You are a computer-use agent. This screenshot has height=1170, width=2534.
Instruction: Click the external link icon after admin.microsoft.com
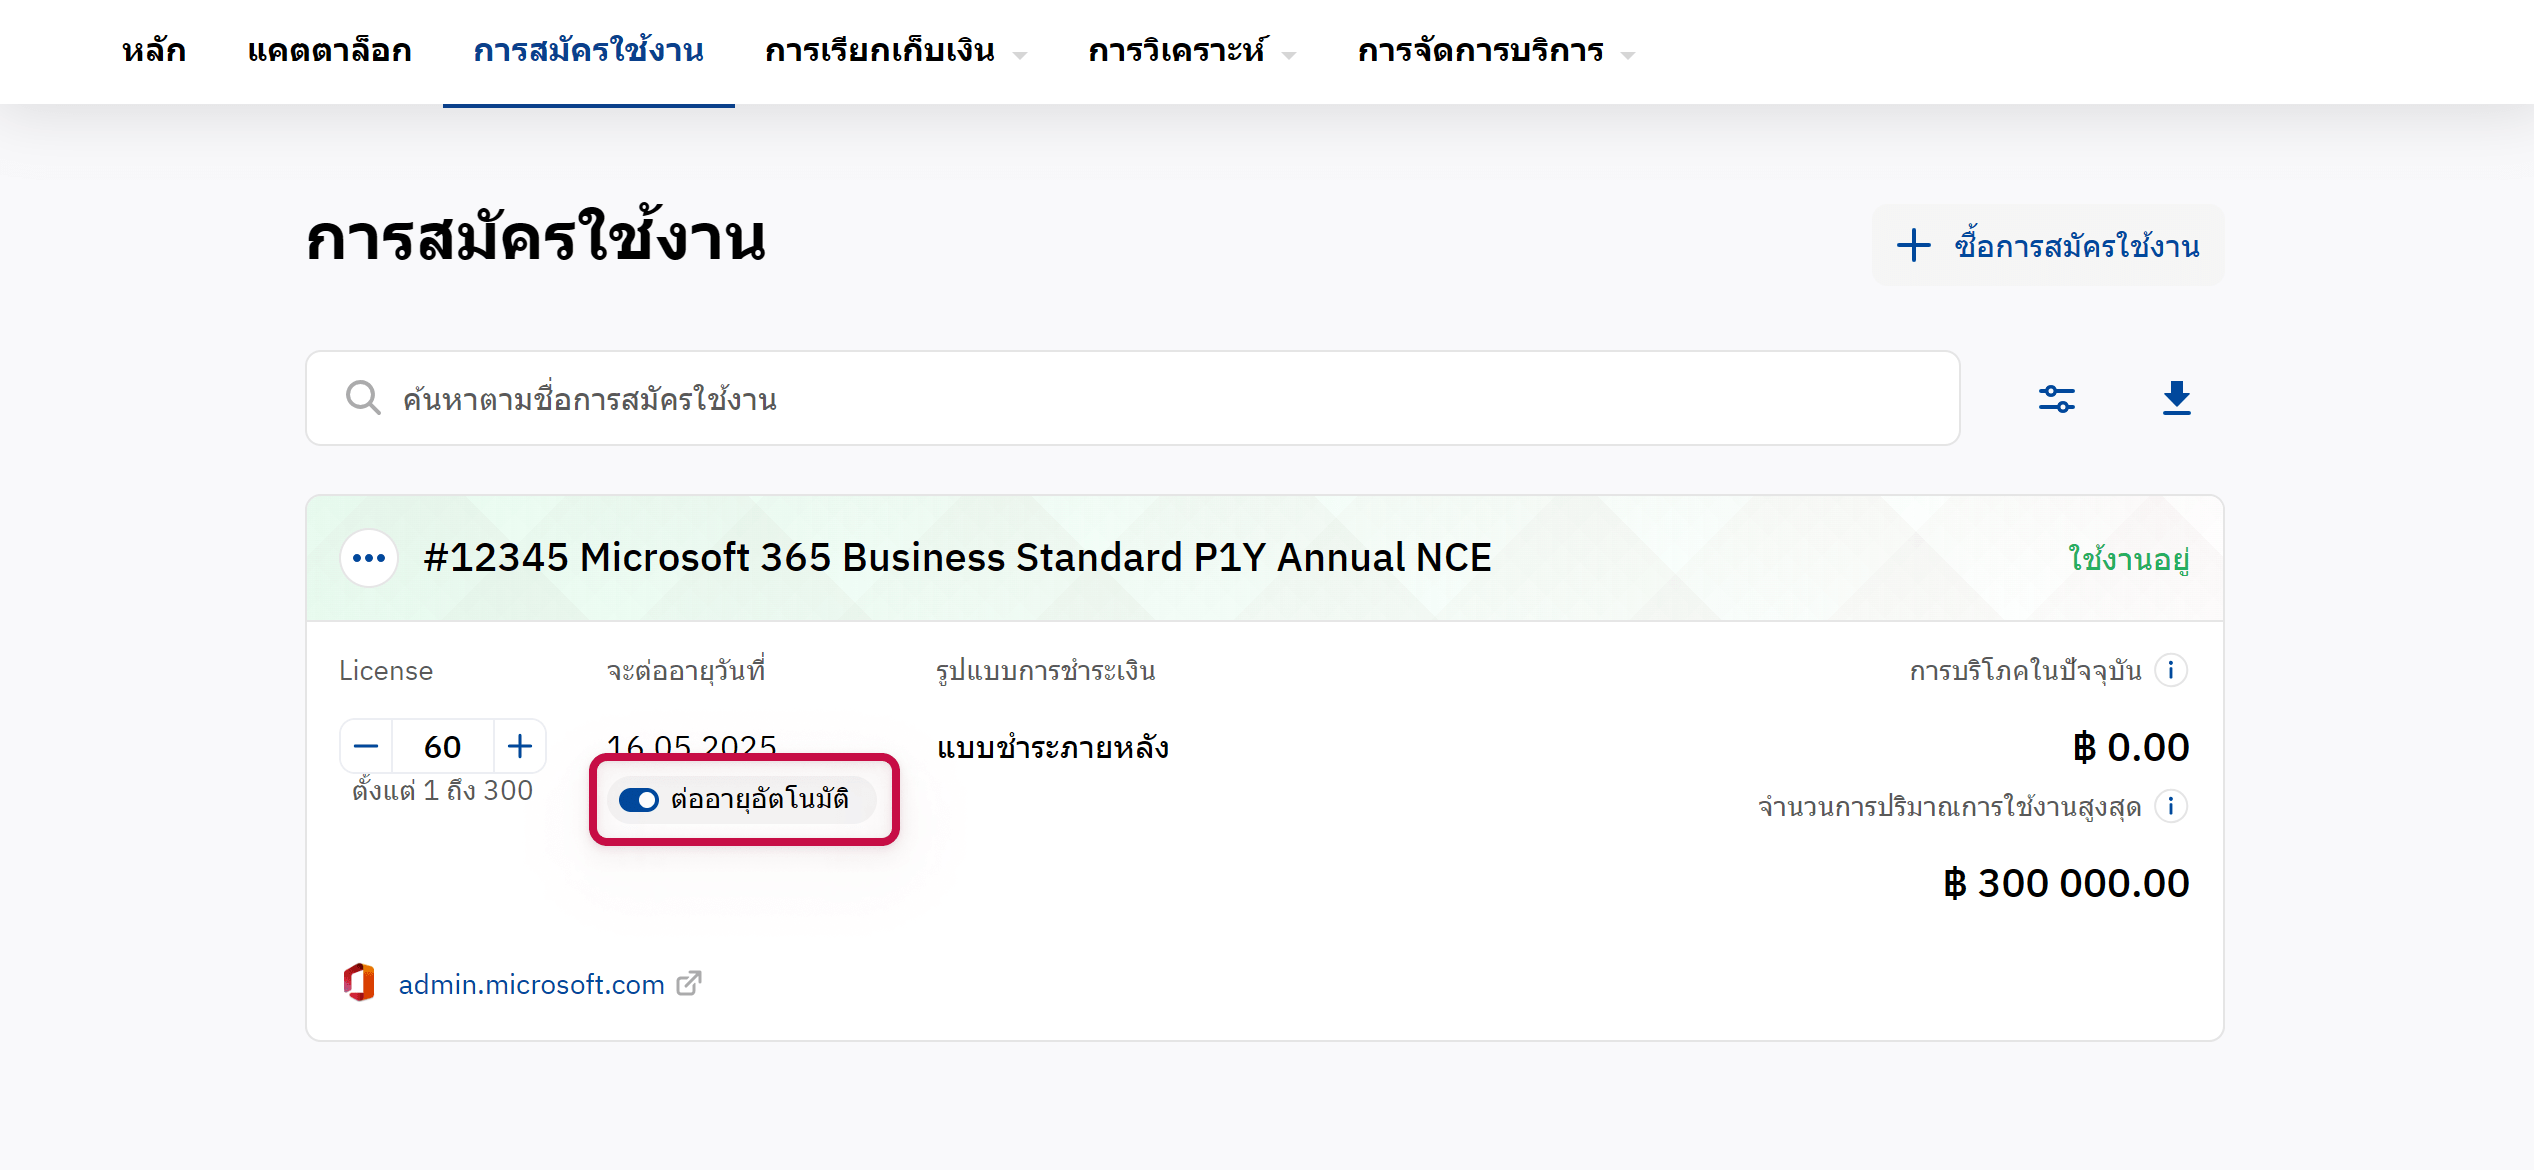click(689, 984)
